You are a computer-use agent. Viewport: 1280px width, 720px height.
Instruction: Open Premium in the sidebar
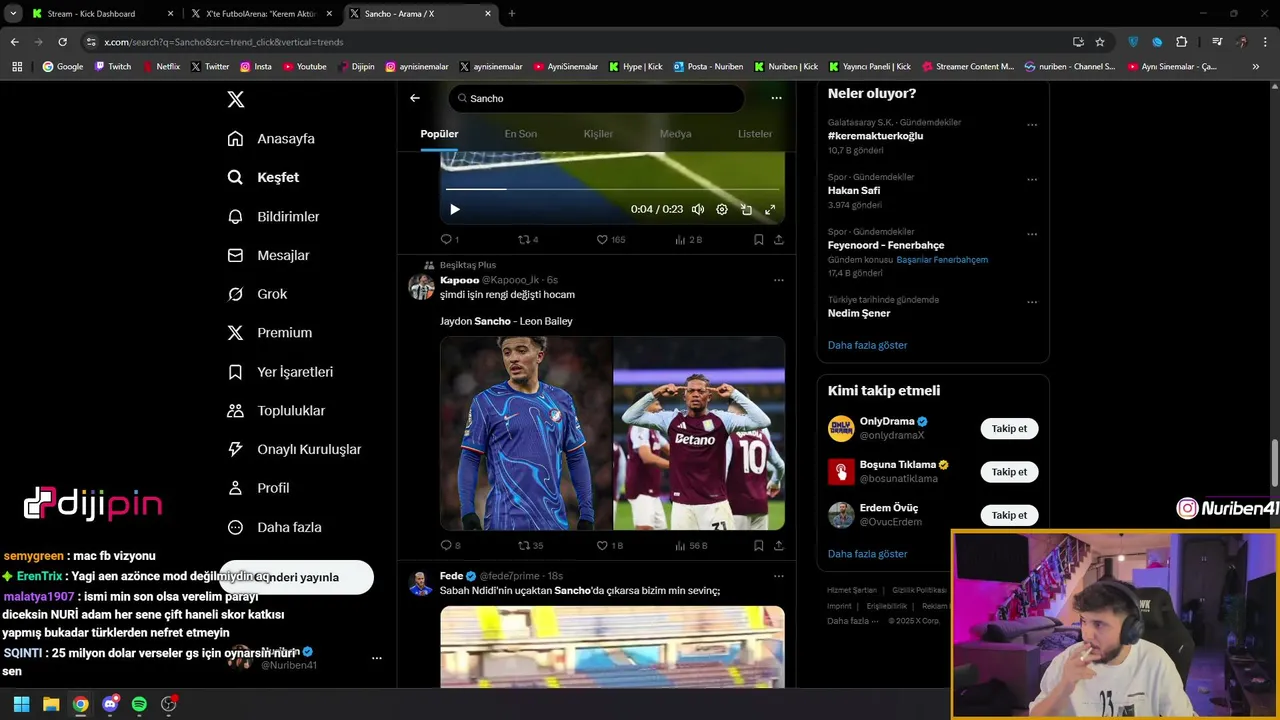pyautogui.click(x=269, y=333)
